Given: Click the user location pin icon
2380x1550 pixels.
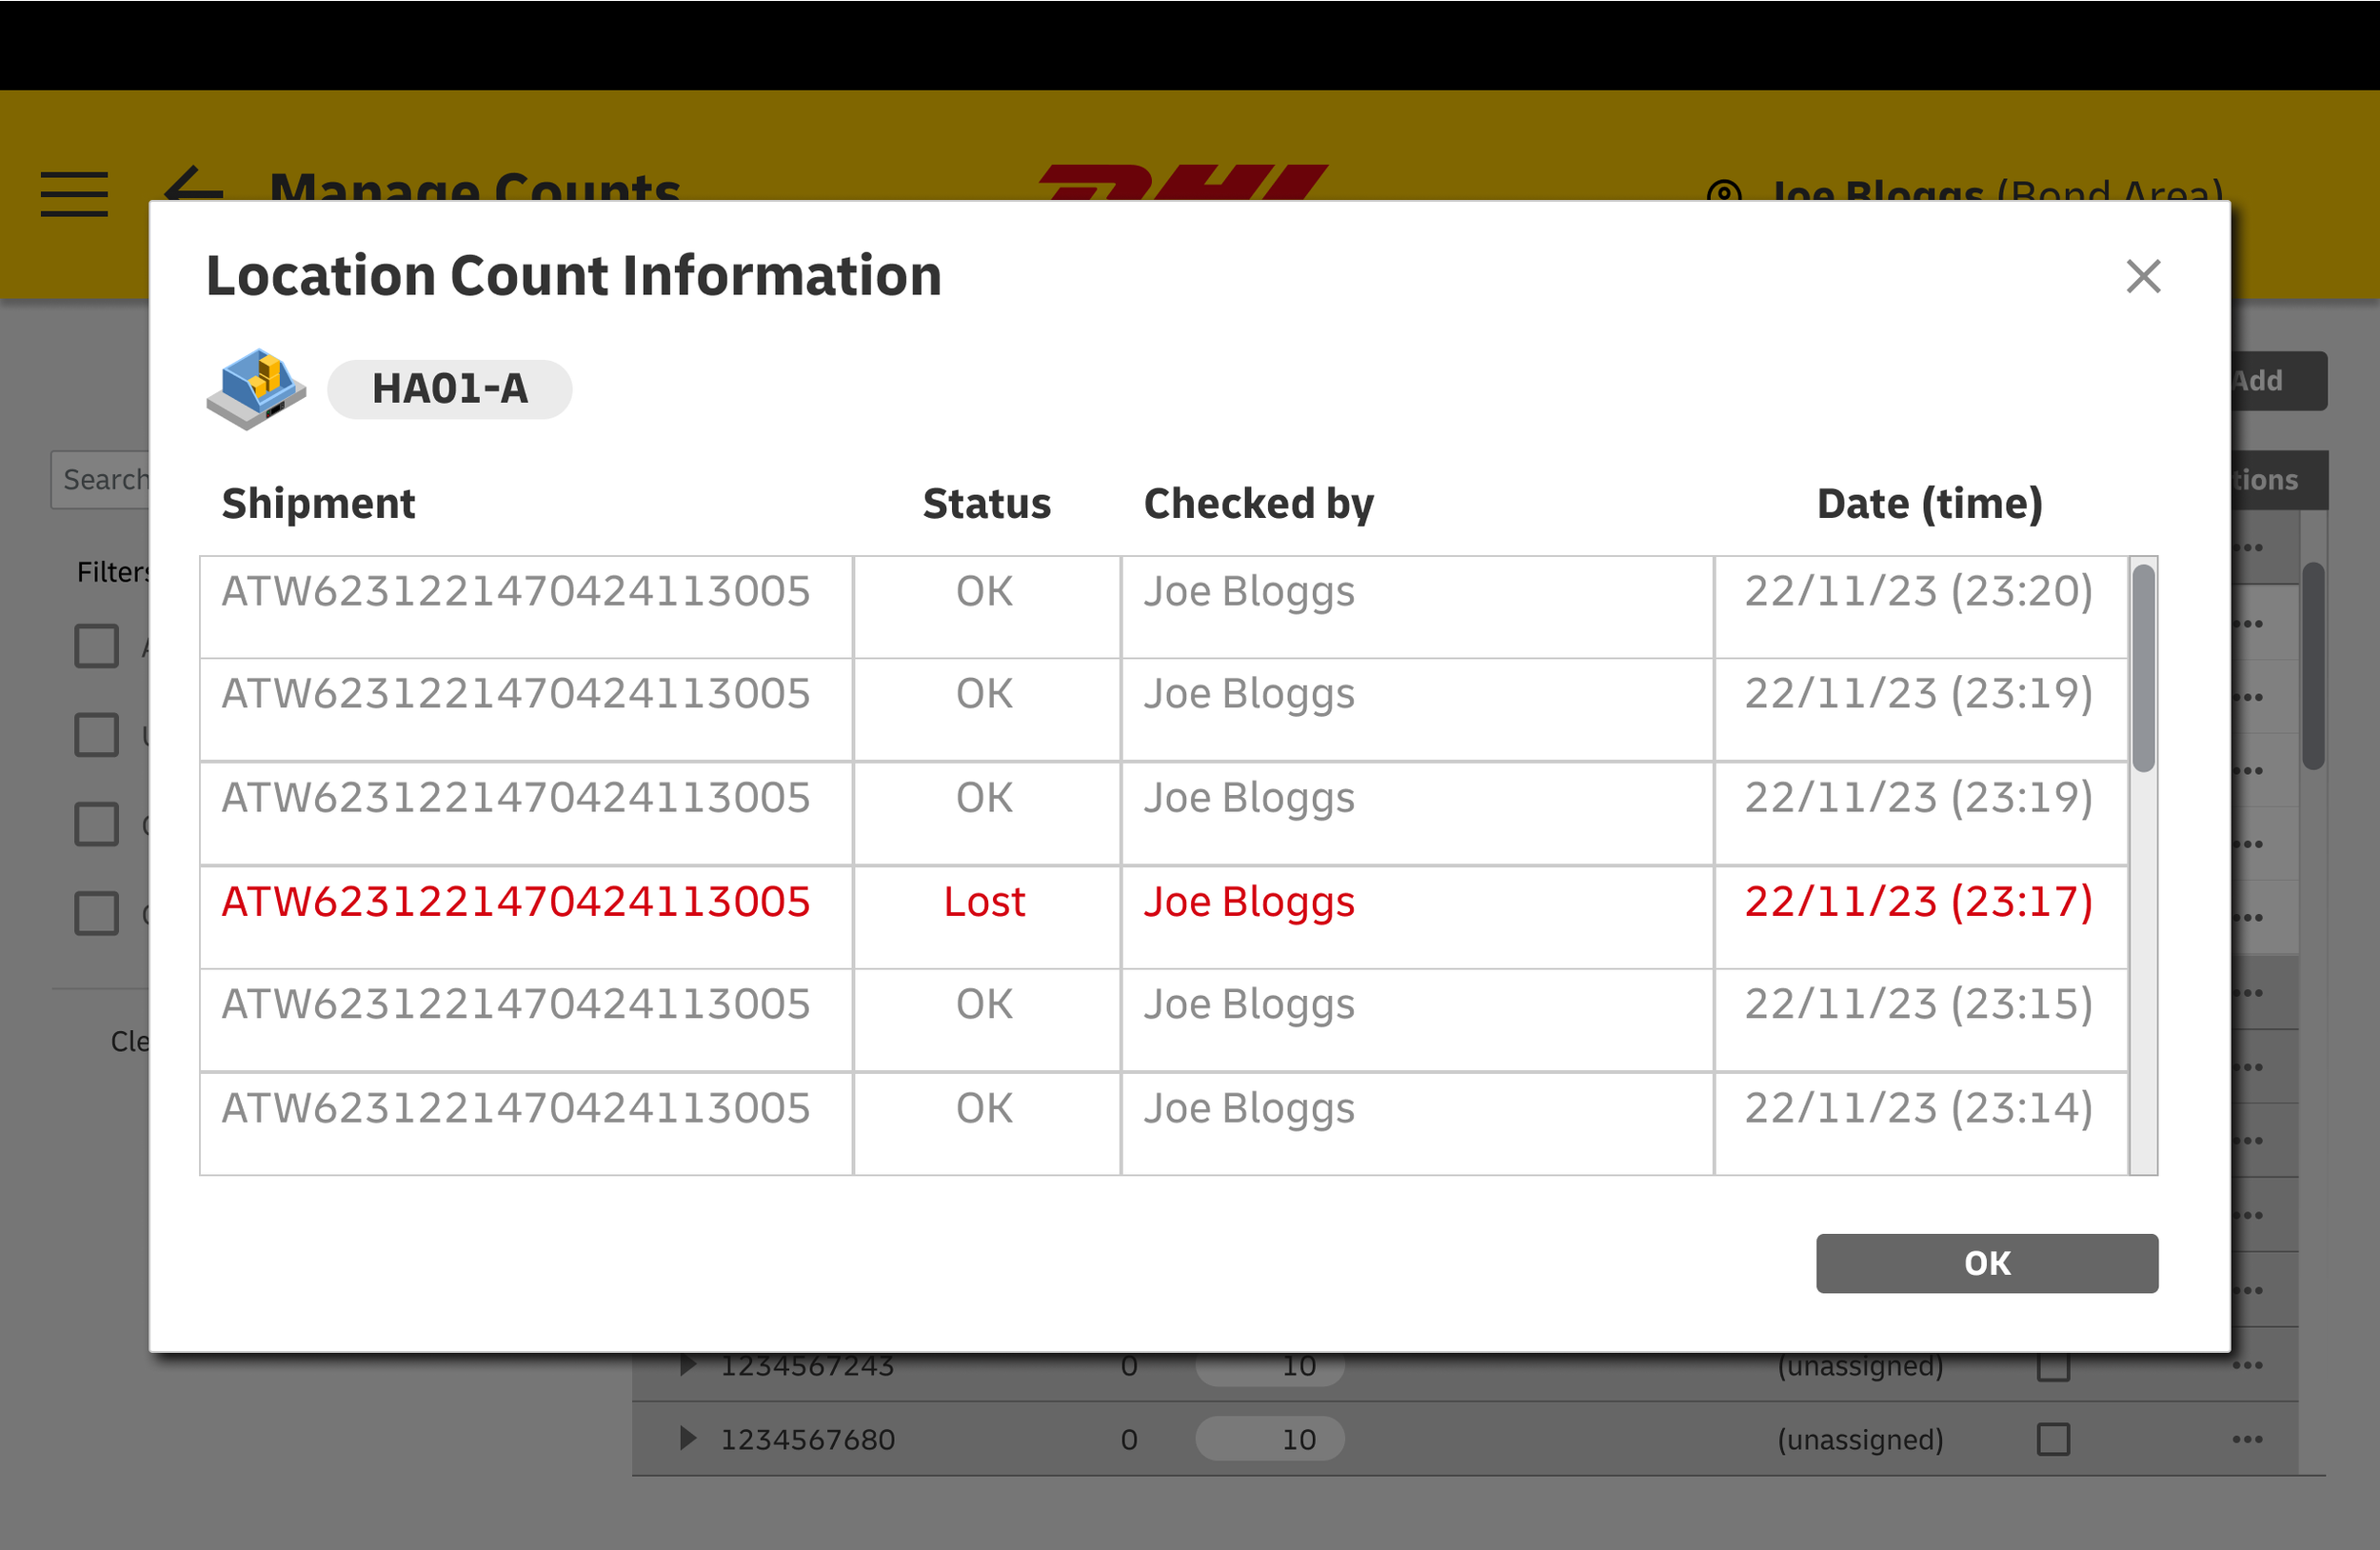Looking at the screenshot, I should pos(1724,190).
